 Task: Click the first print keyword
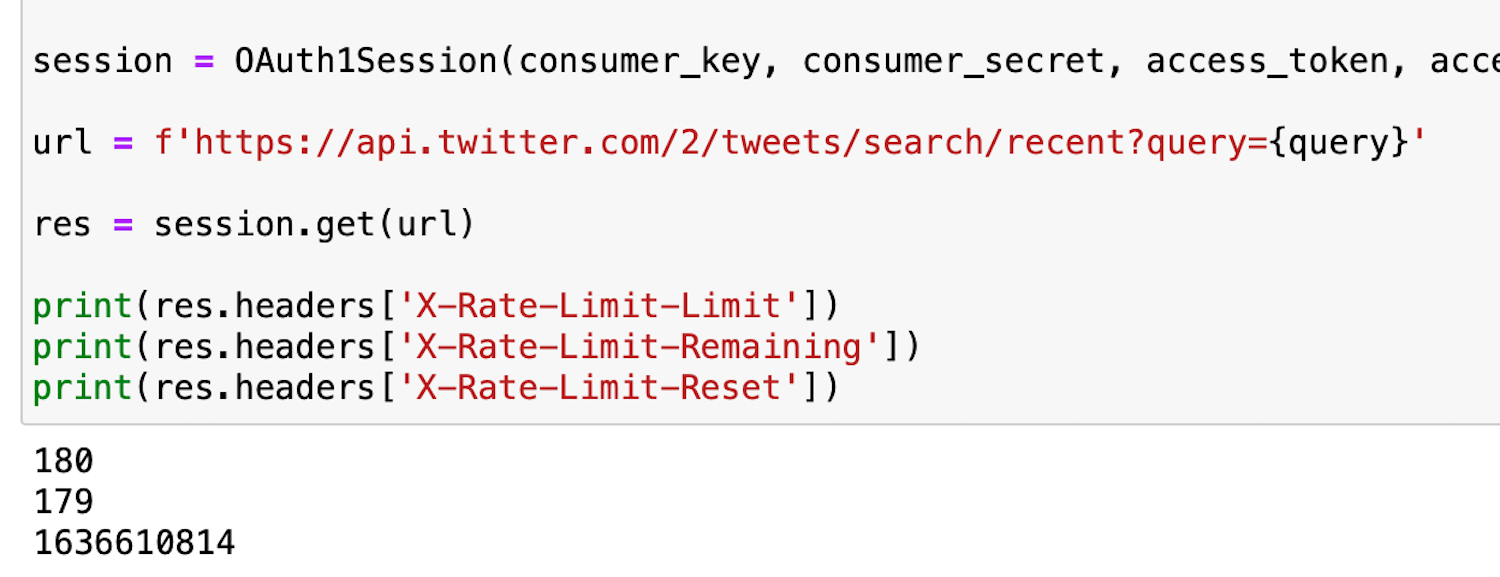(x=82, y=306)
